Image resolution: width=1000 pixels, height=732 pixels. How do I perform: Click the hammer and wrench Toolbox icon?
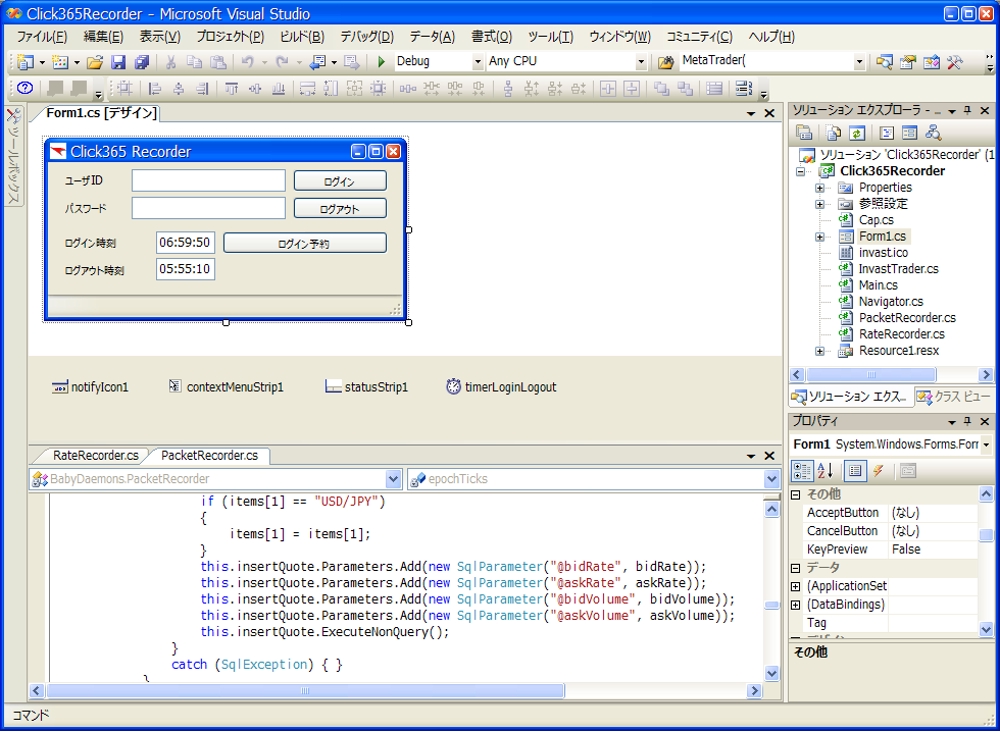954,62
